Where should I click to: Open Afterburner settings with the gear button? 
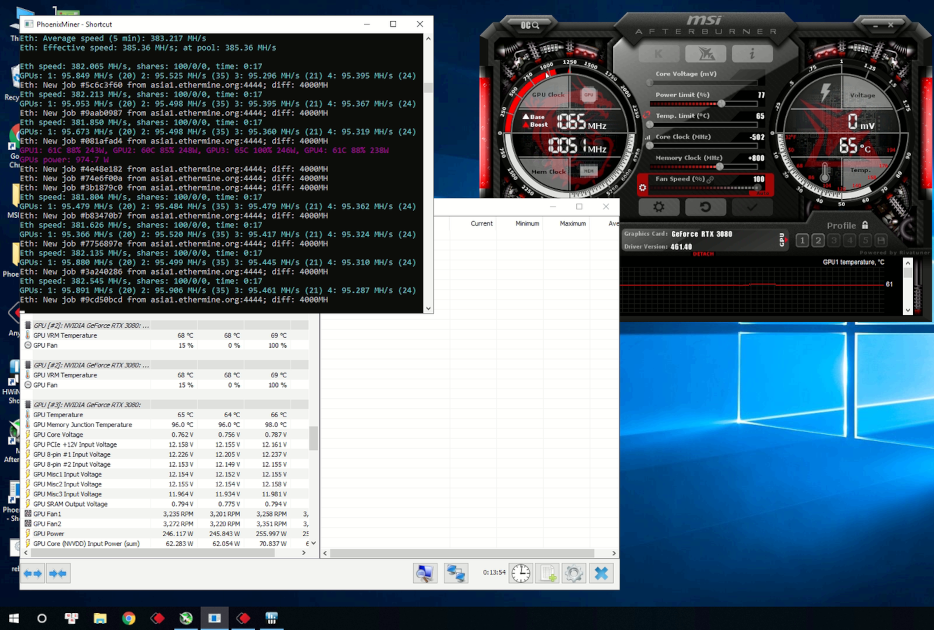[x=658, y=207]
